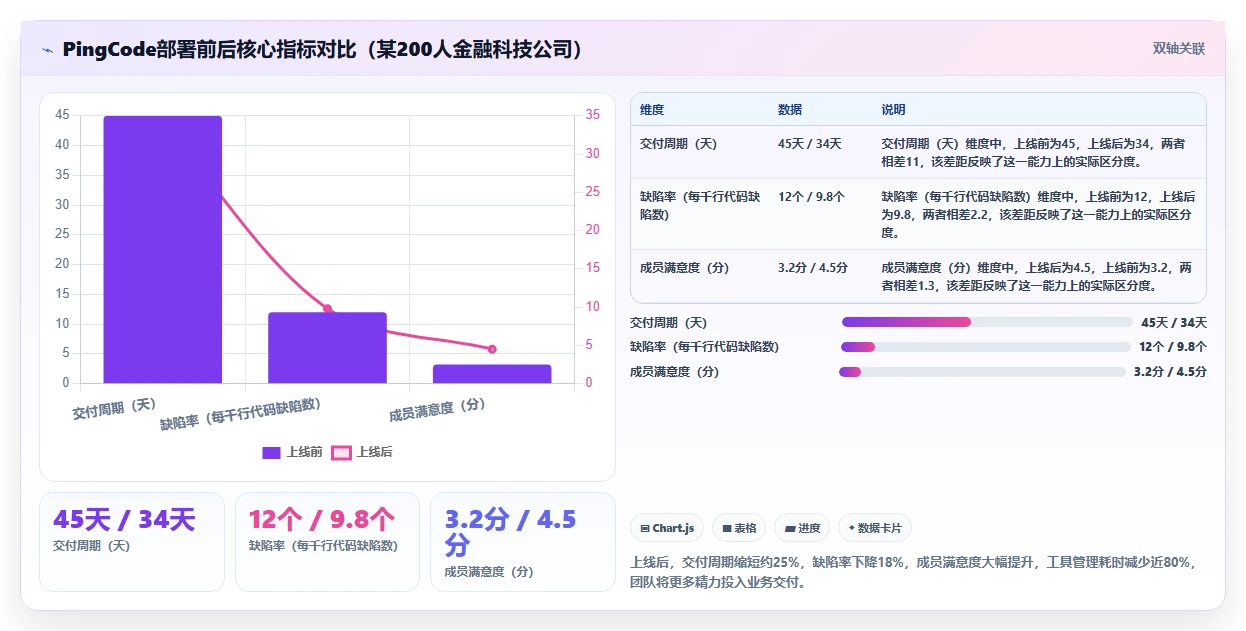The width and height of the screenshot is (1246, 631).
Task: Click the x-axis label 交付周期（天）
Action: click(115, 408)
